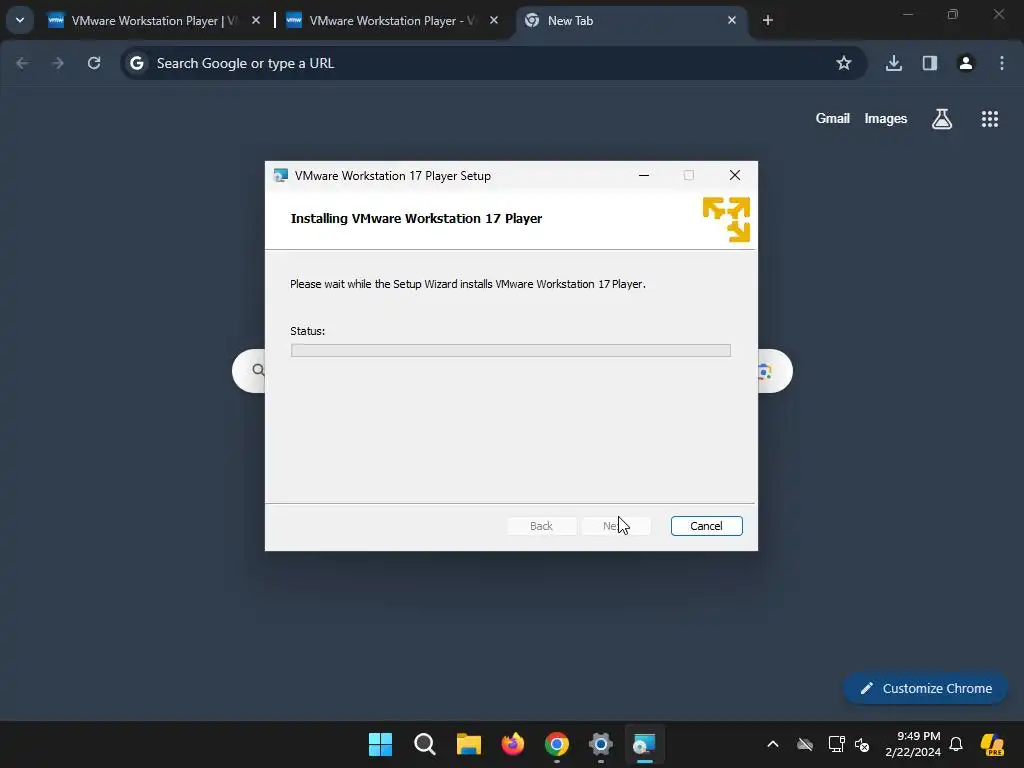Close the first VMware Workstation Player tab
Viewport: 1024px width, 768px height.
tap(256, 20)
